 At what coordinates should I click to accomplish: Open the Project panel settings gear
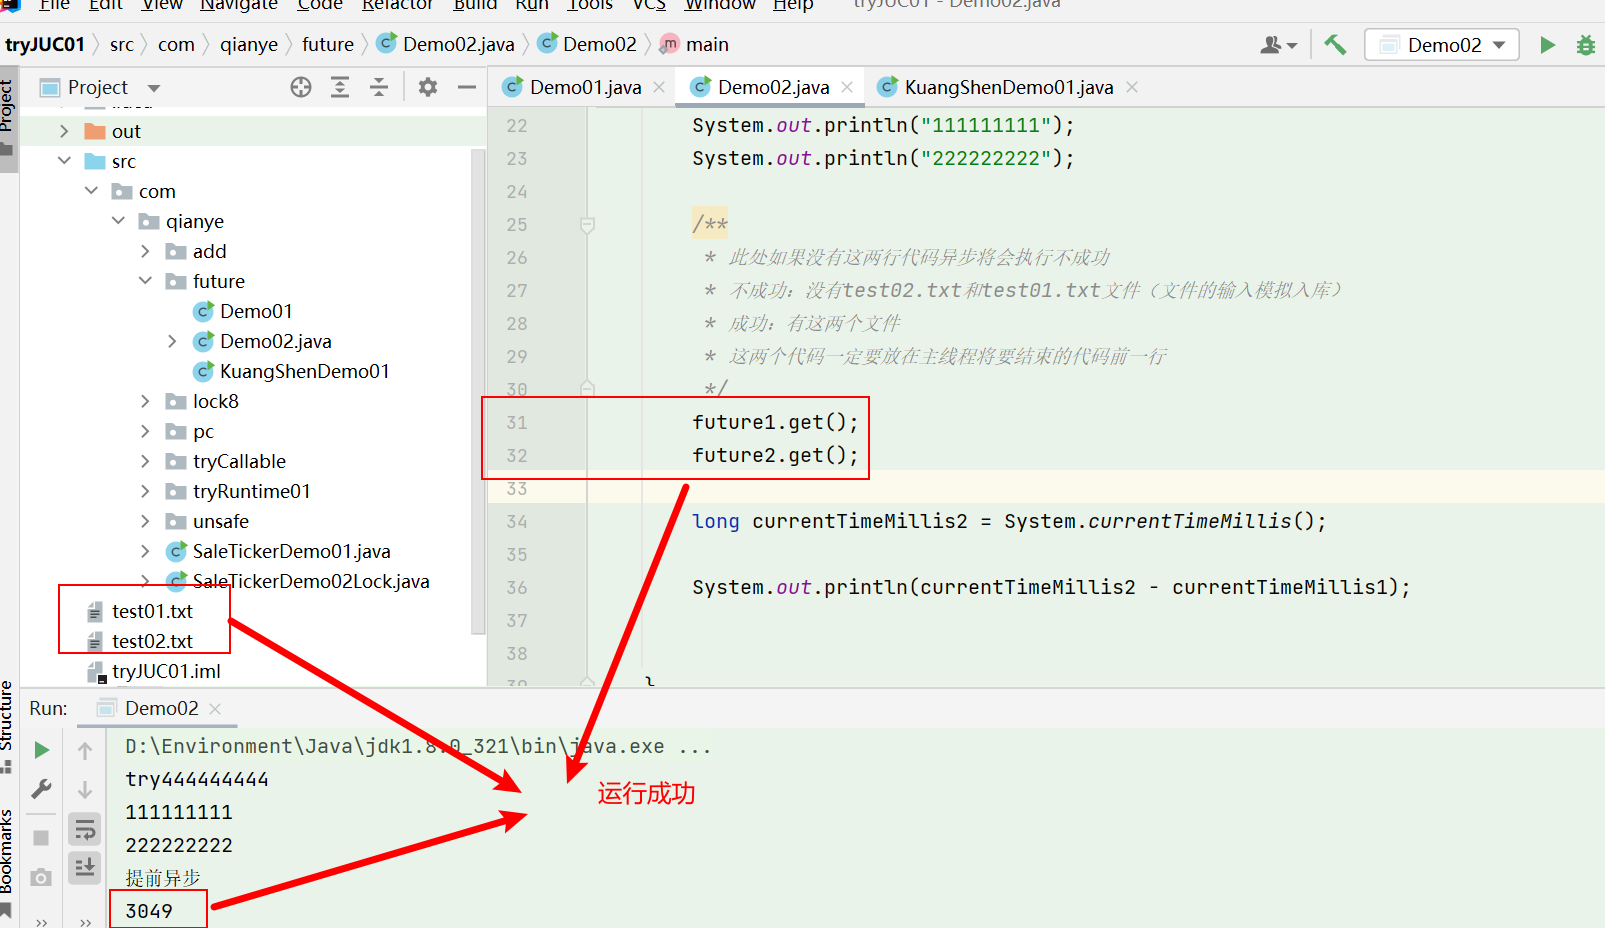427,87
